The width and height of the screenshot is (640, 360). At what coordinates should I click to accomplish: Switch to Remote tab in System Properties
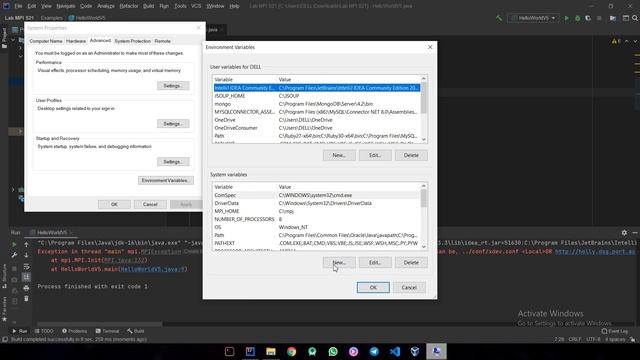[x=162, y=41]
